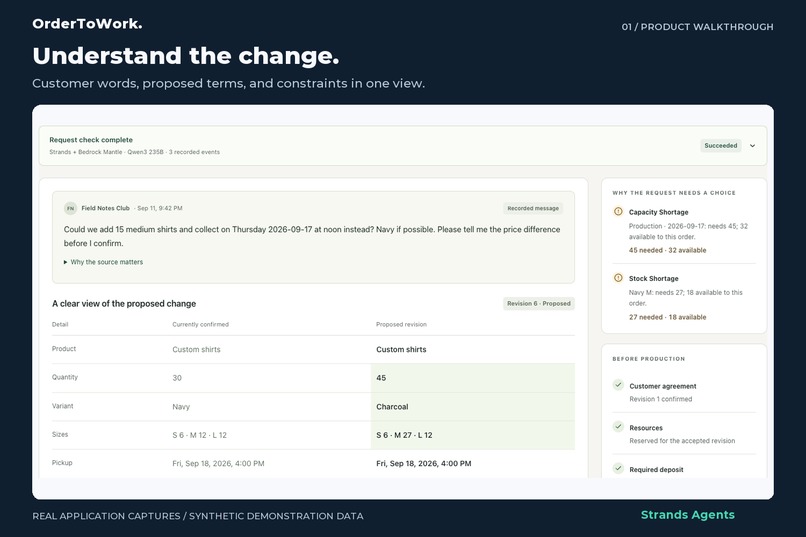
Task: Click the Proposed revision column header
Action: tap(401, 324)
